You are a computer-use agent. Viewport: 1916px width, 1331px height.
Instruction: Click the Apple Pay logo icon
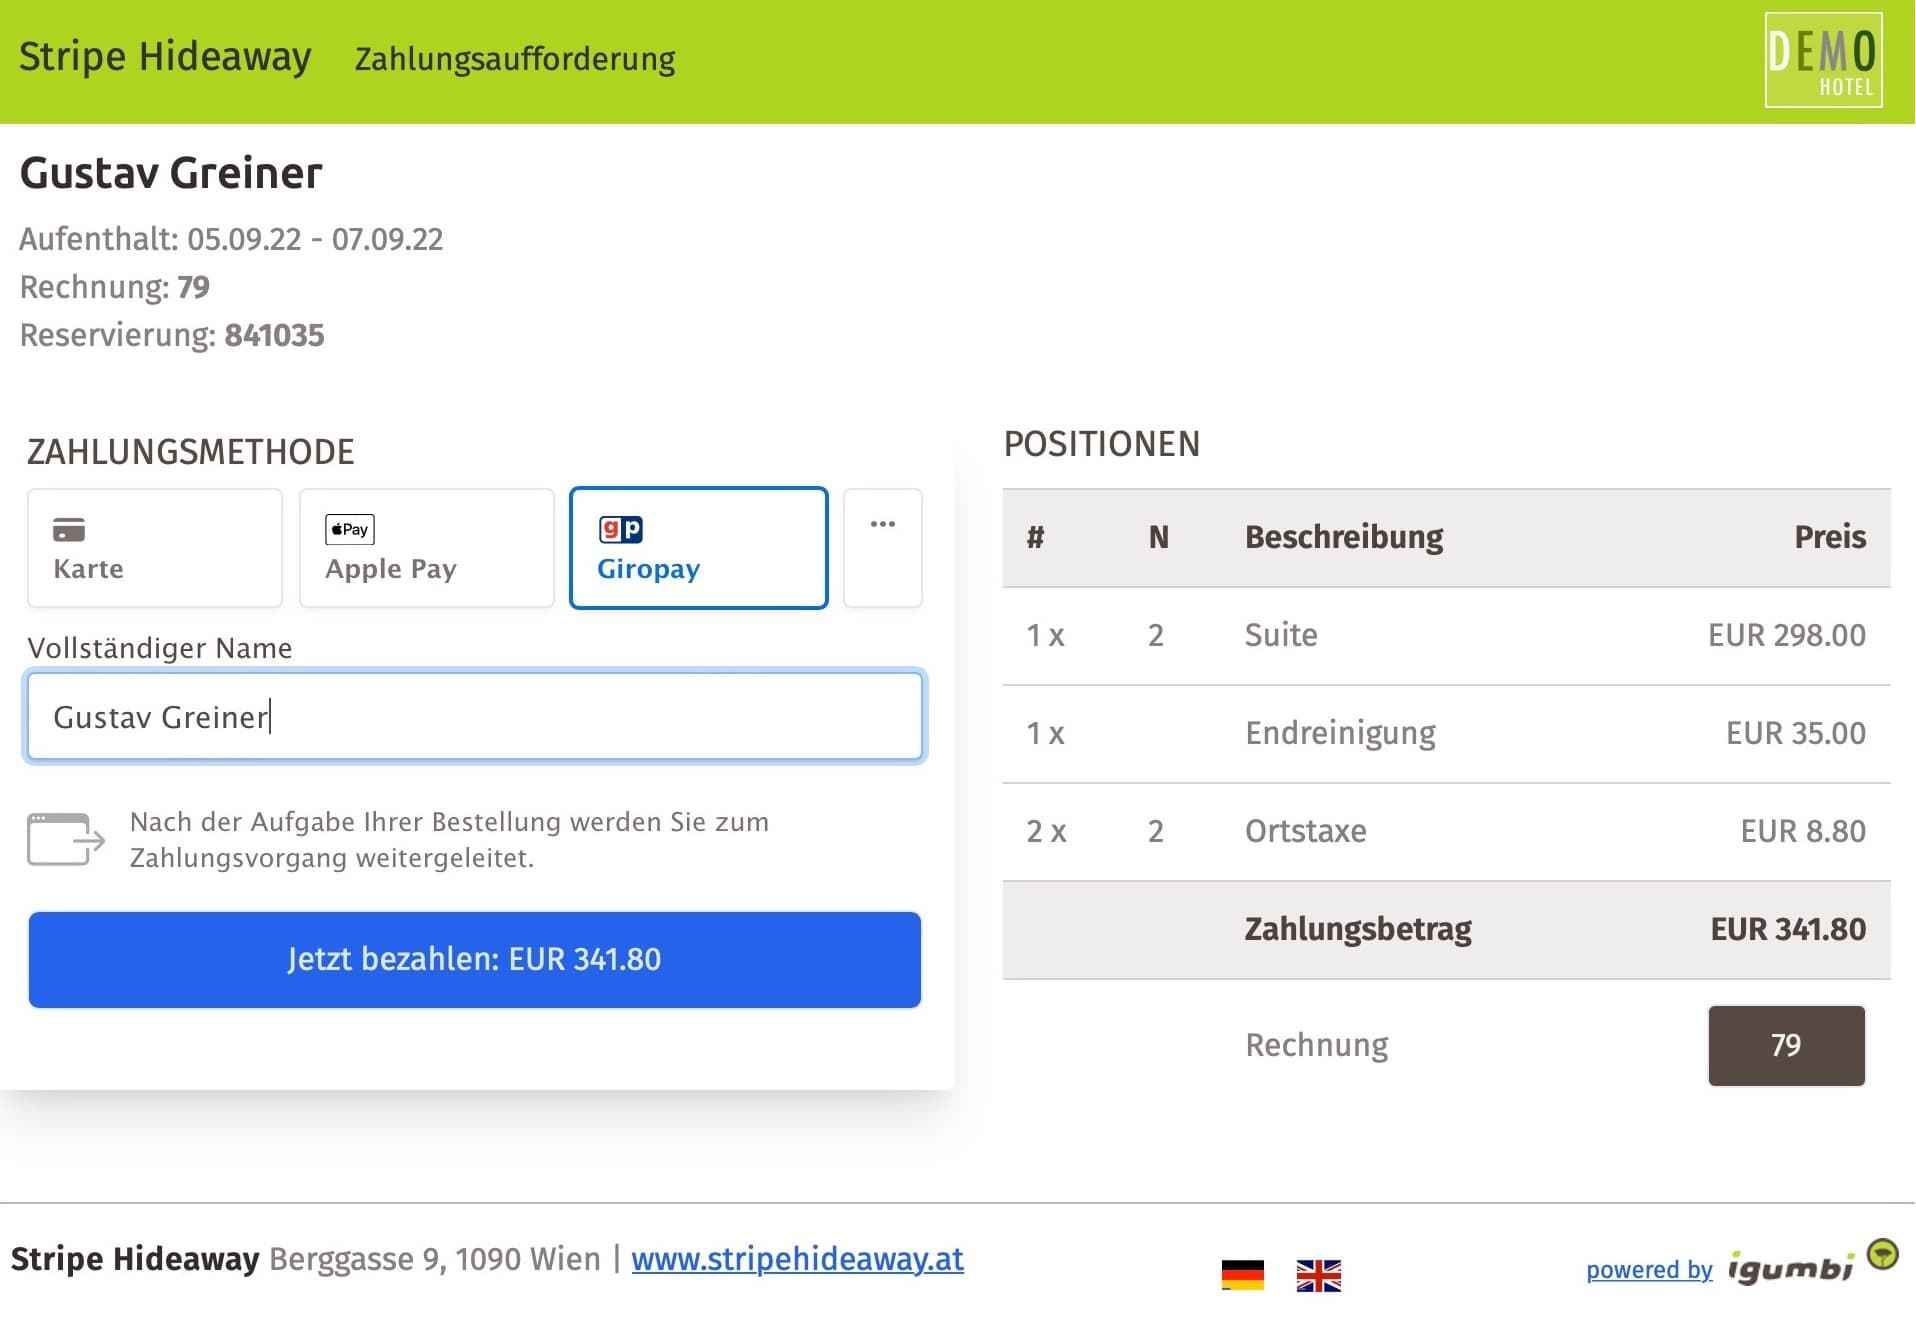point(350,529)
